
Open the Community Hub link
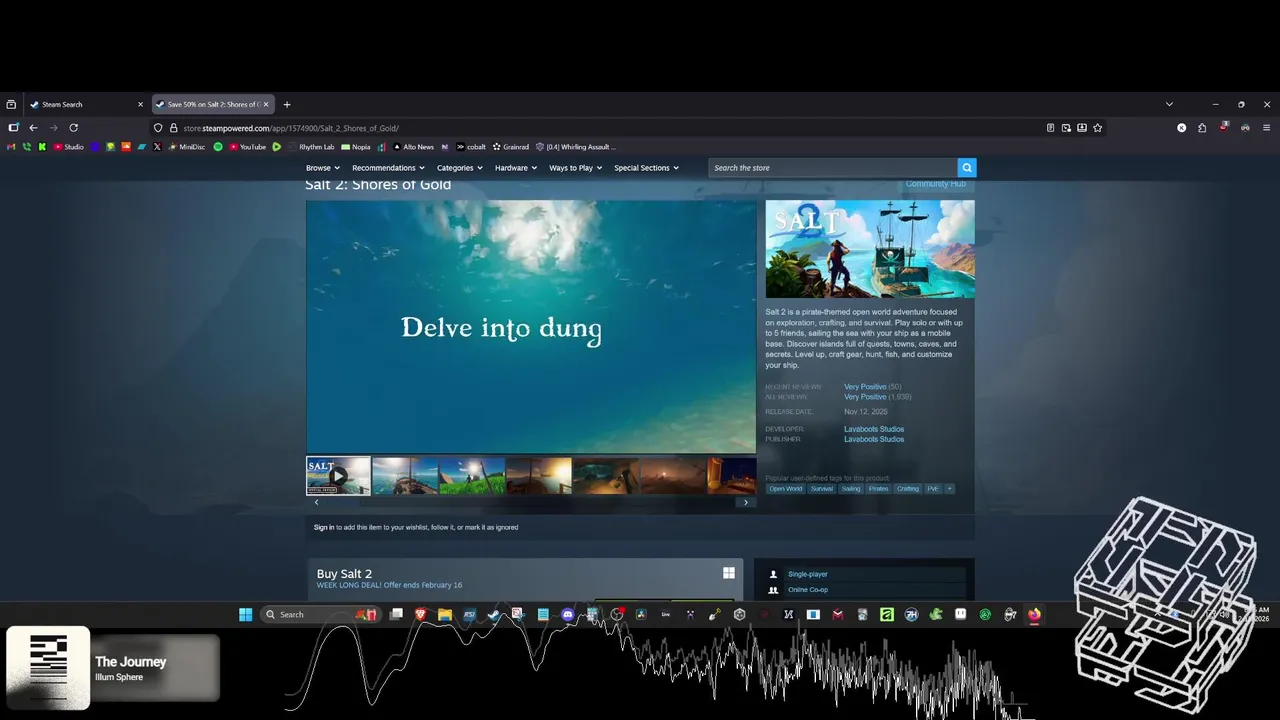click(x=936, y=184)
